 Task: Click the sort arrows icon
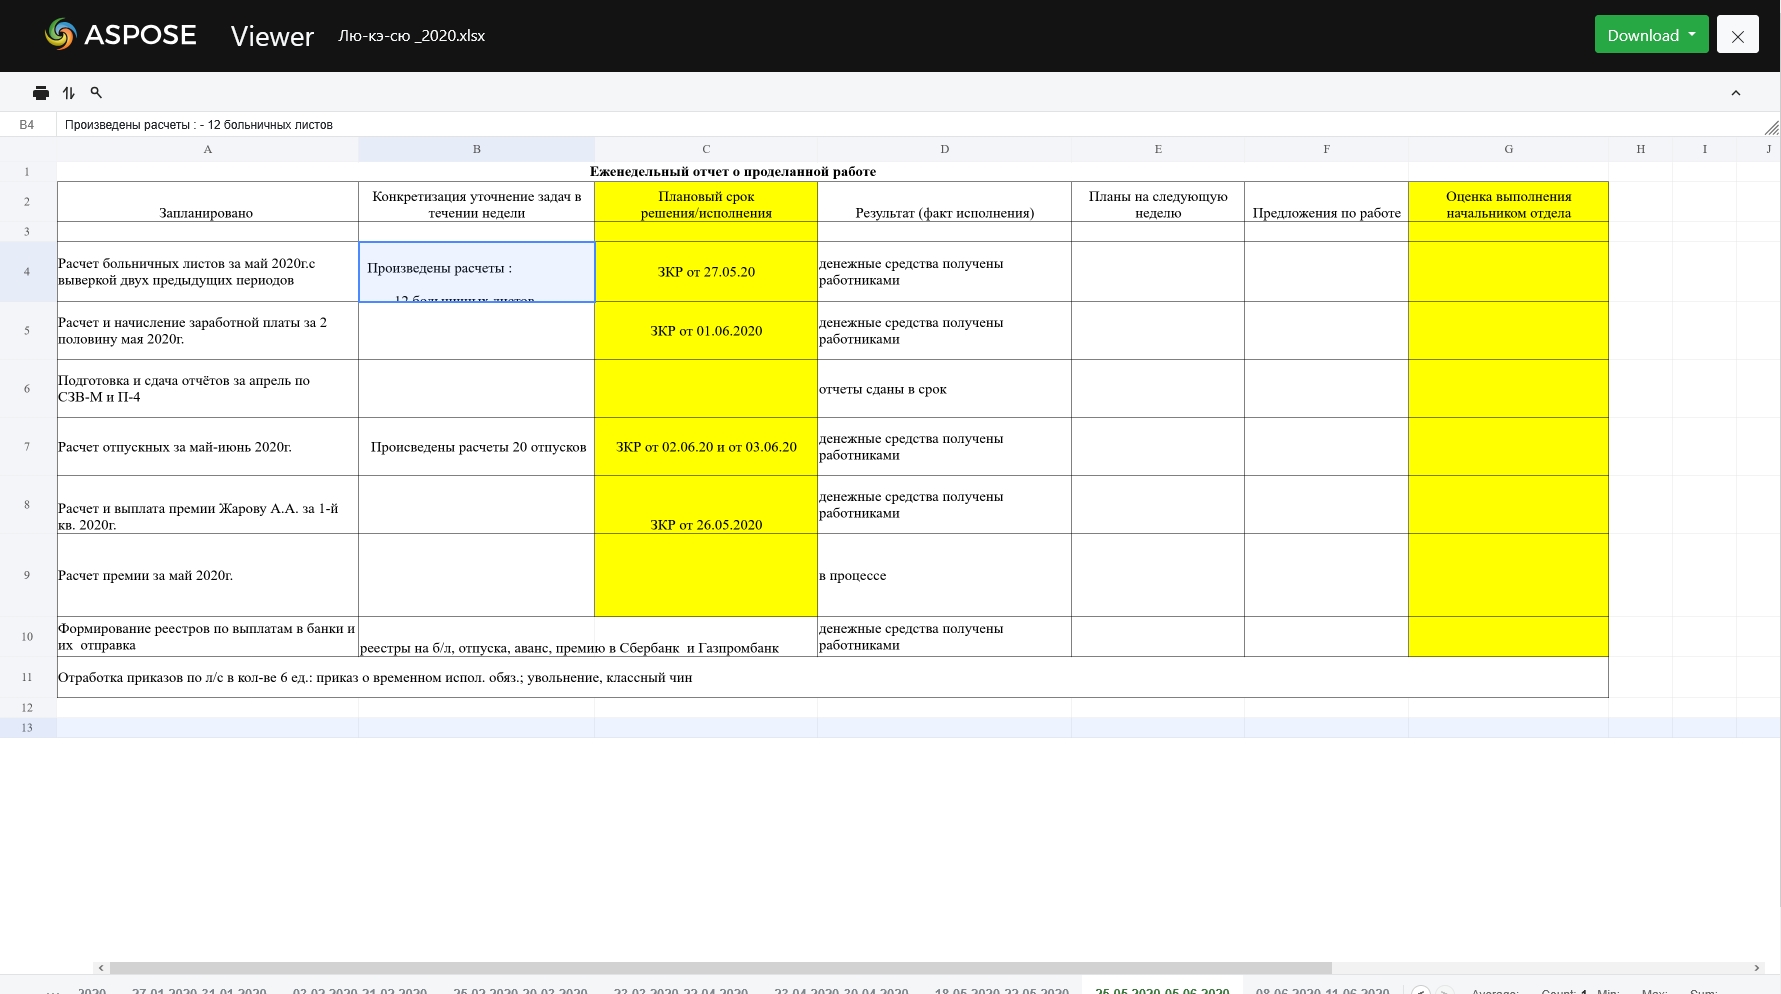[69, 93]
